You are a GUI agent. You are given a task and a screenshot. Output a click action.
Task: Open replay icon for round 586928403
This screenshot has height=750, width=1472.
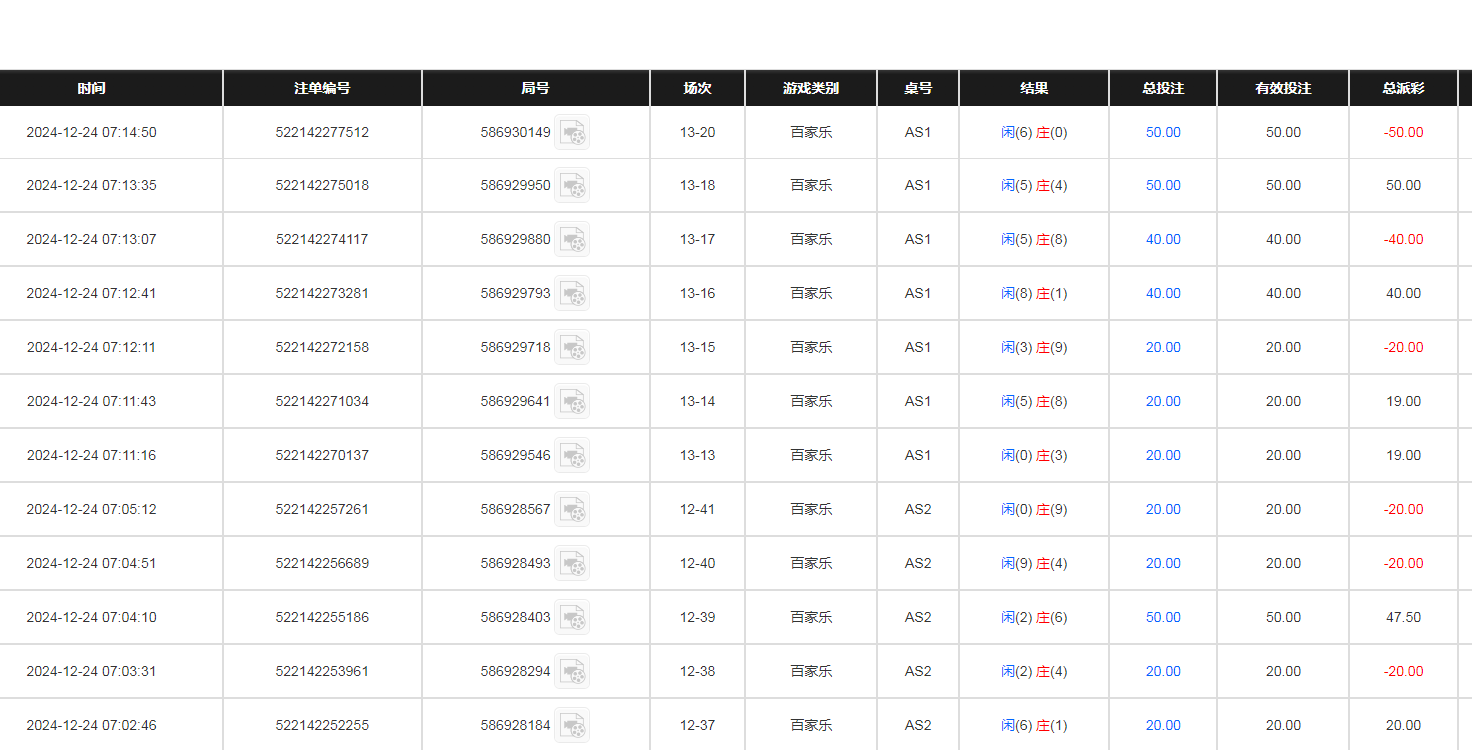pyautogui.click(x=572, y=617)
